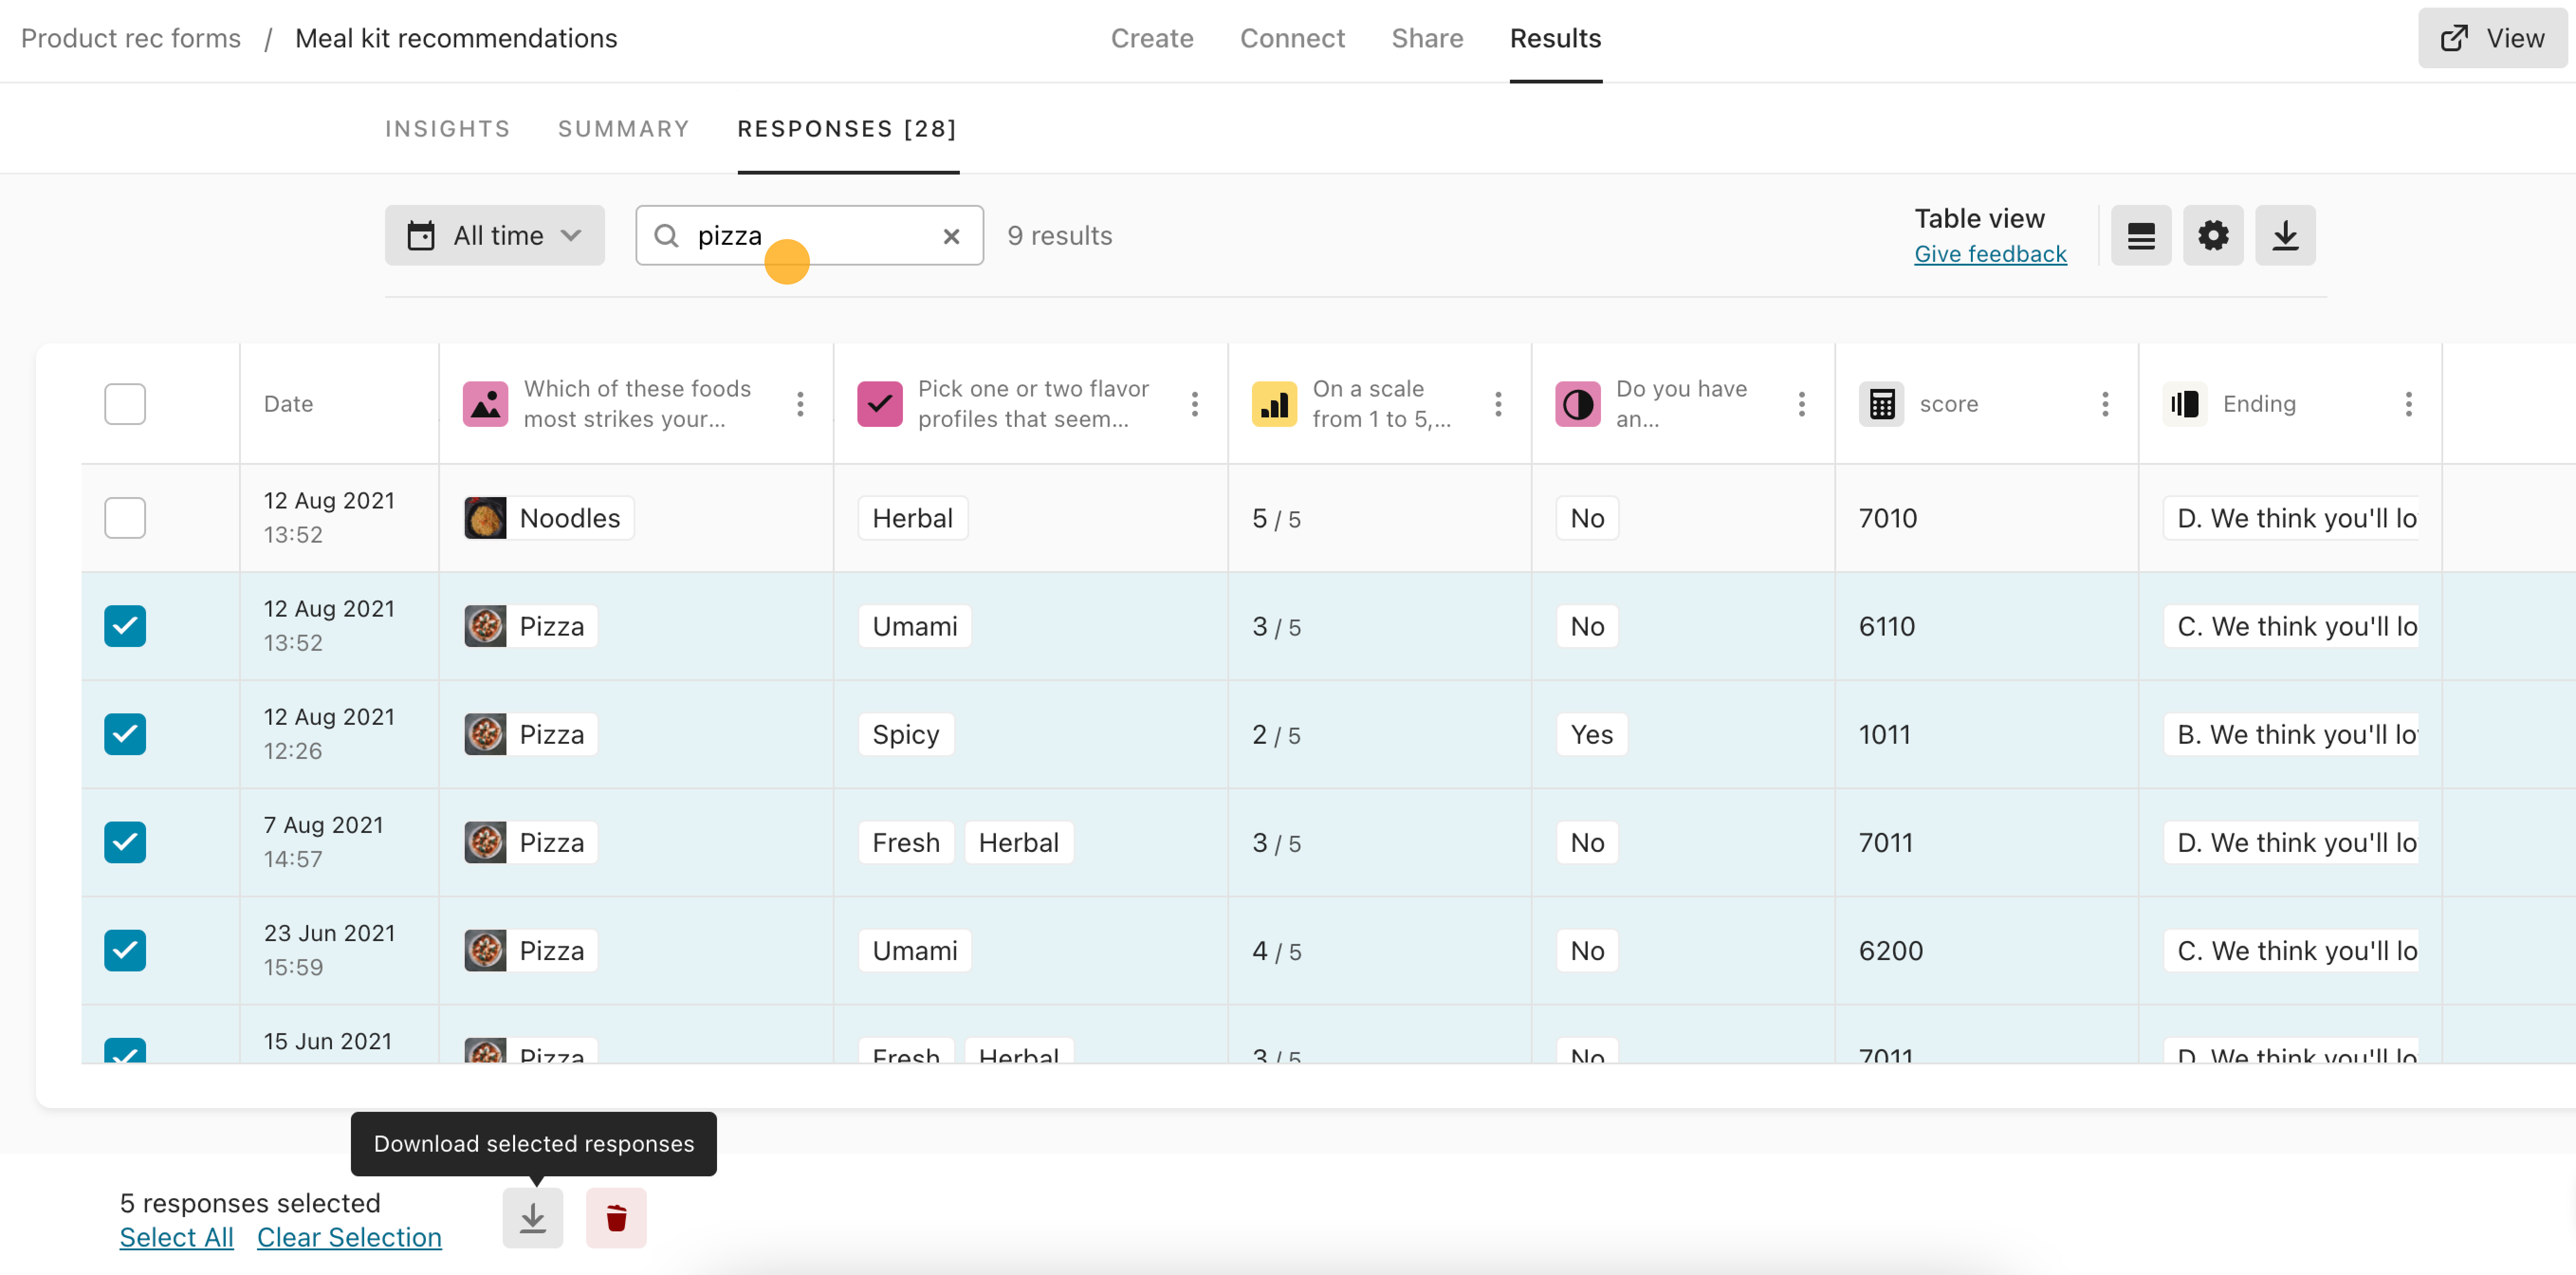Download all responses icon in toolbar

click(x=2285, y=236)
